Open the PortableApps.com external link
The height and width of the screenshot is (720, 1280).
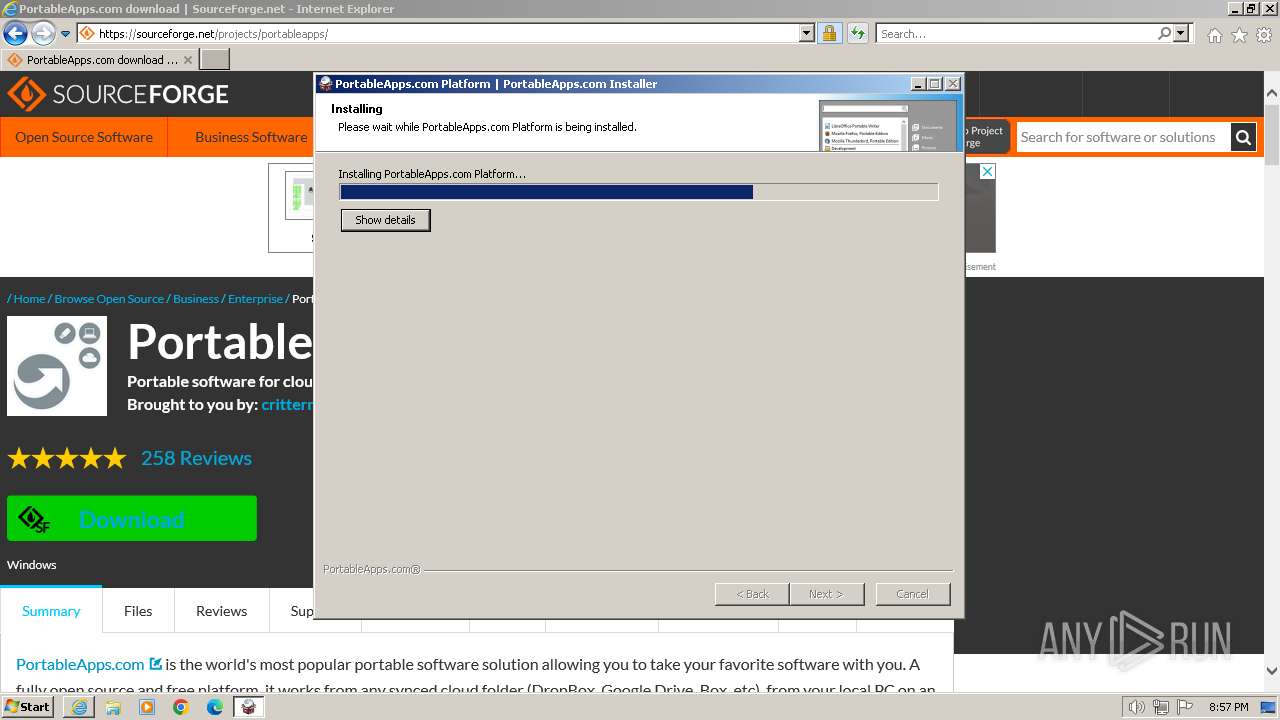pyautogui.click(x=89, y=664)
